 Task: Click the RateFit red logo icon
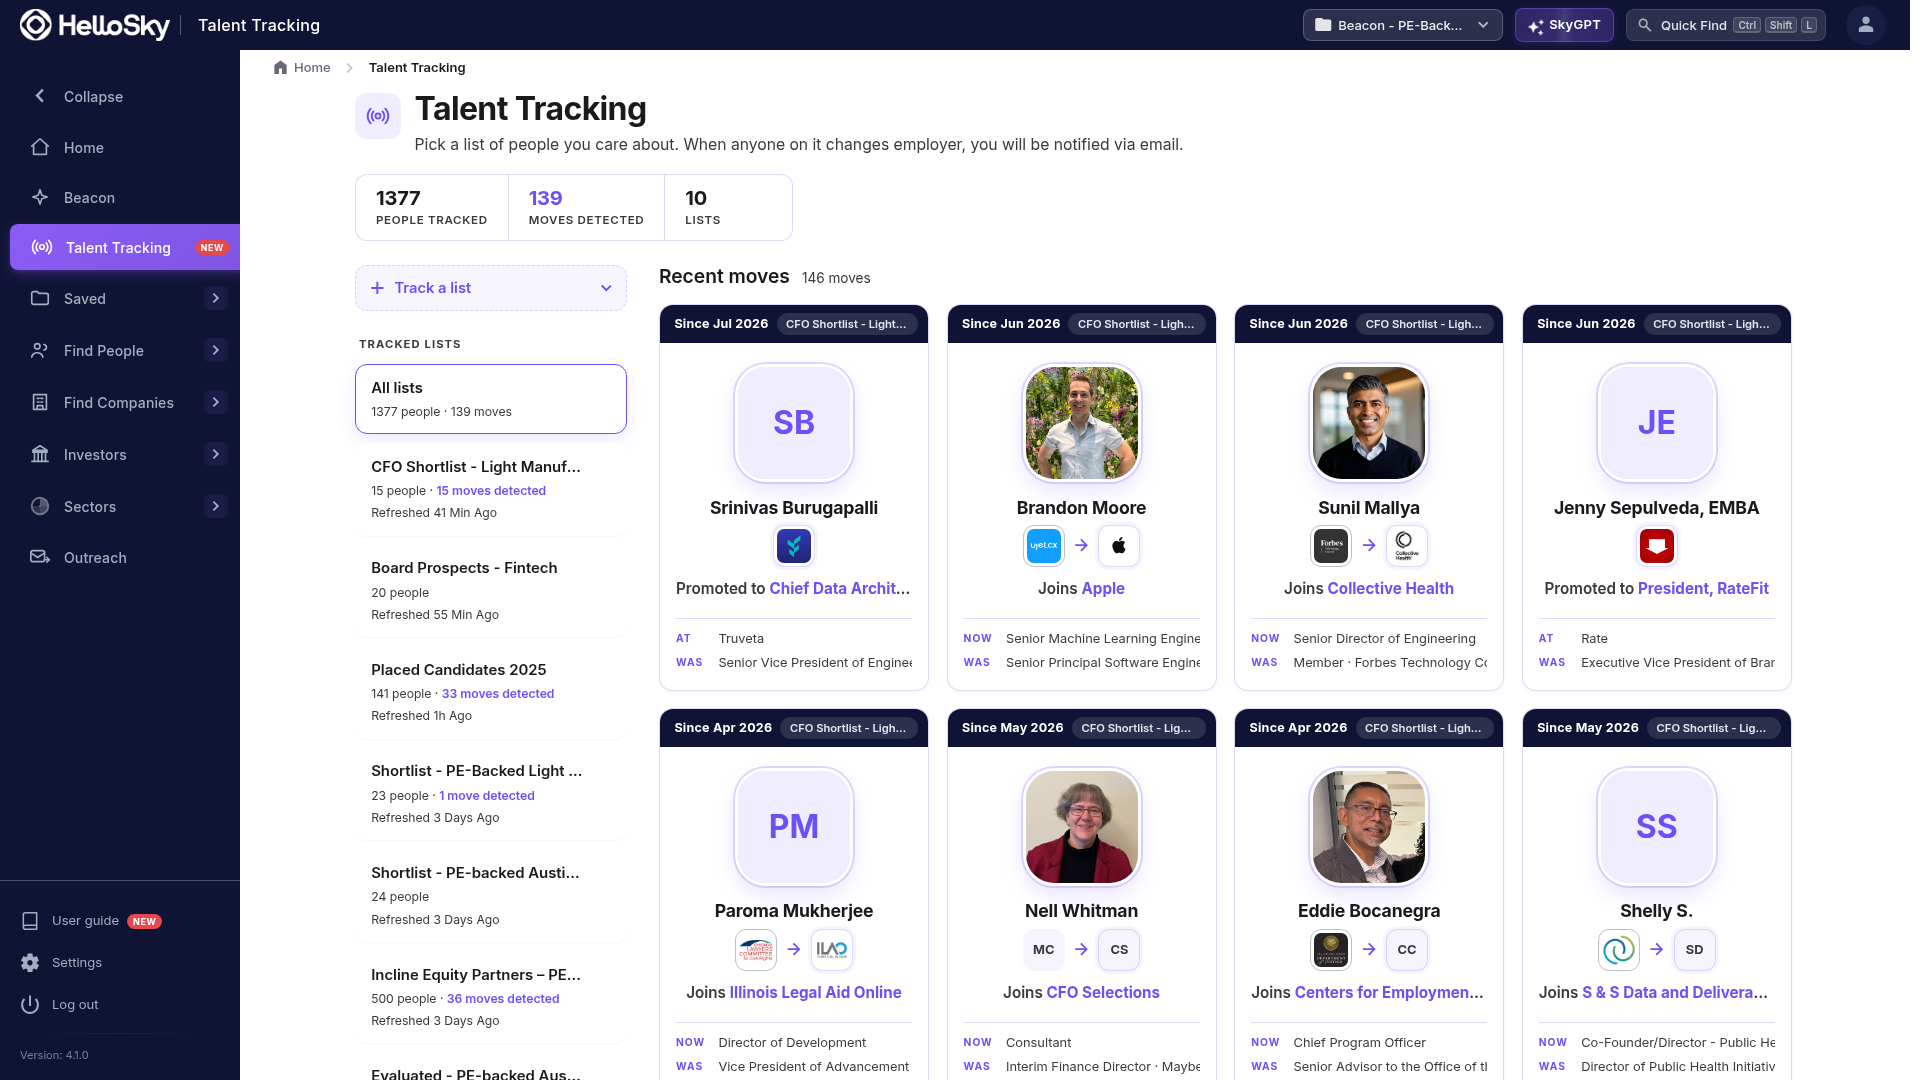(1657, 546)
